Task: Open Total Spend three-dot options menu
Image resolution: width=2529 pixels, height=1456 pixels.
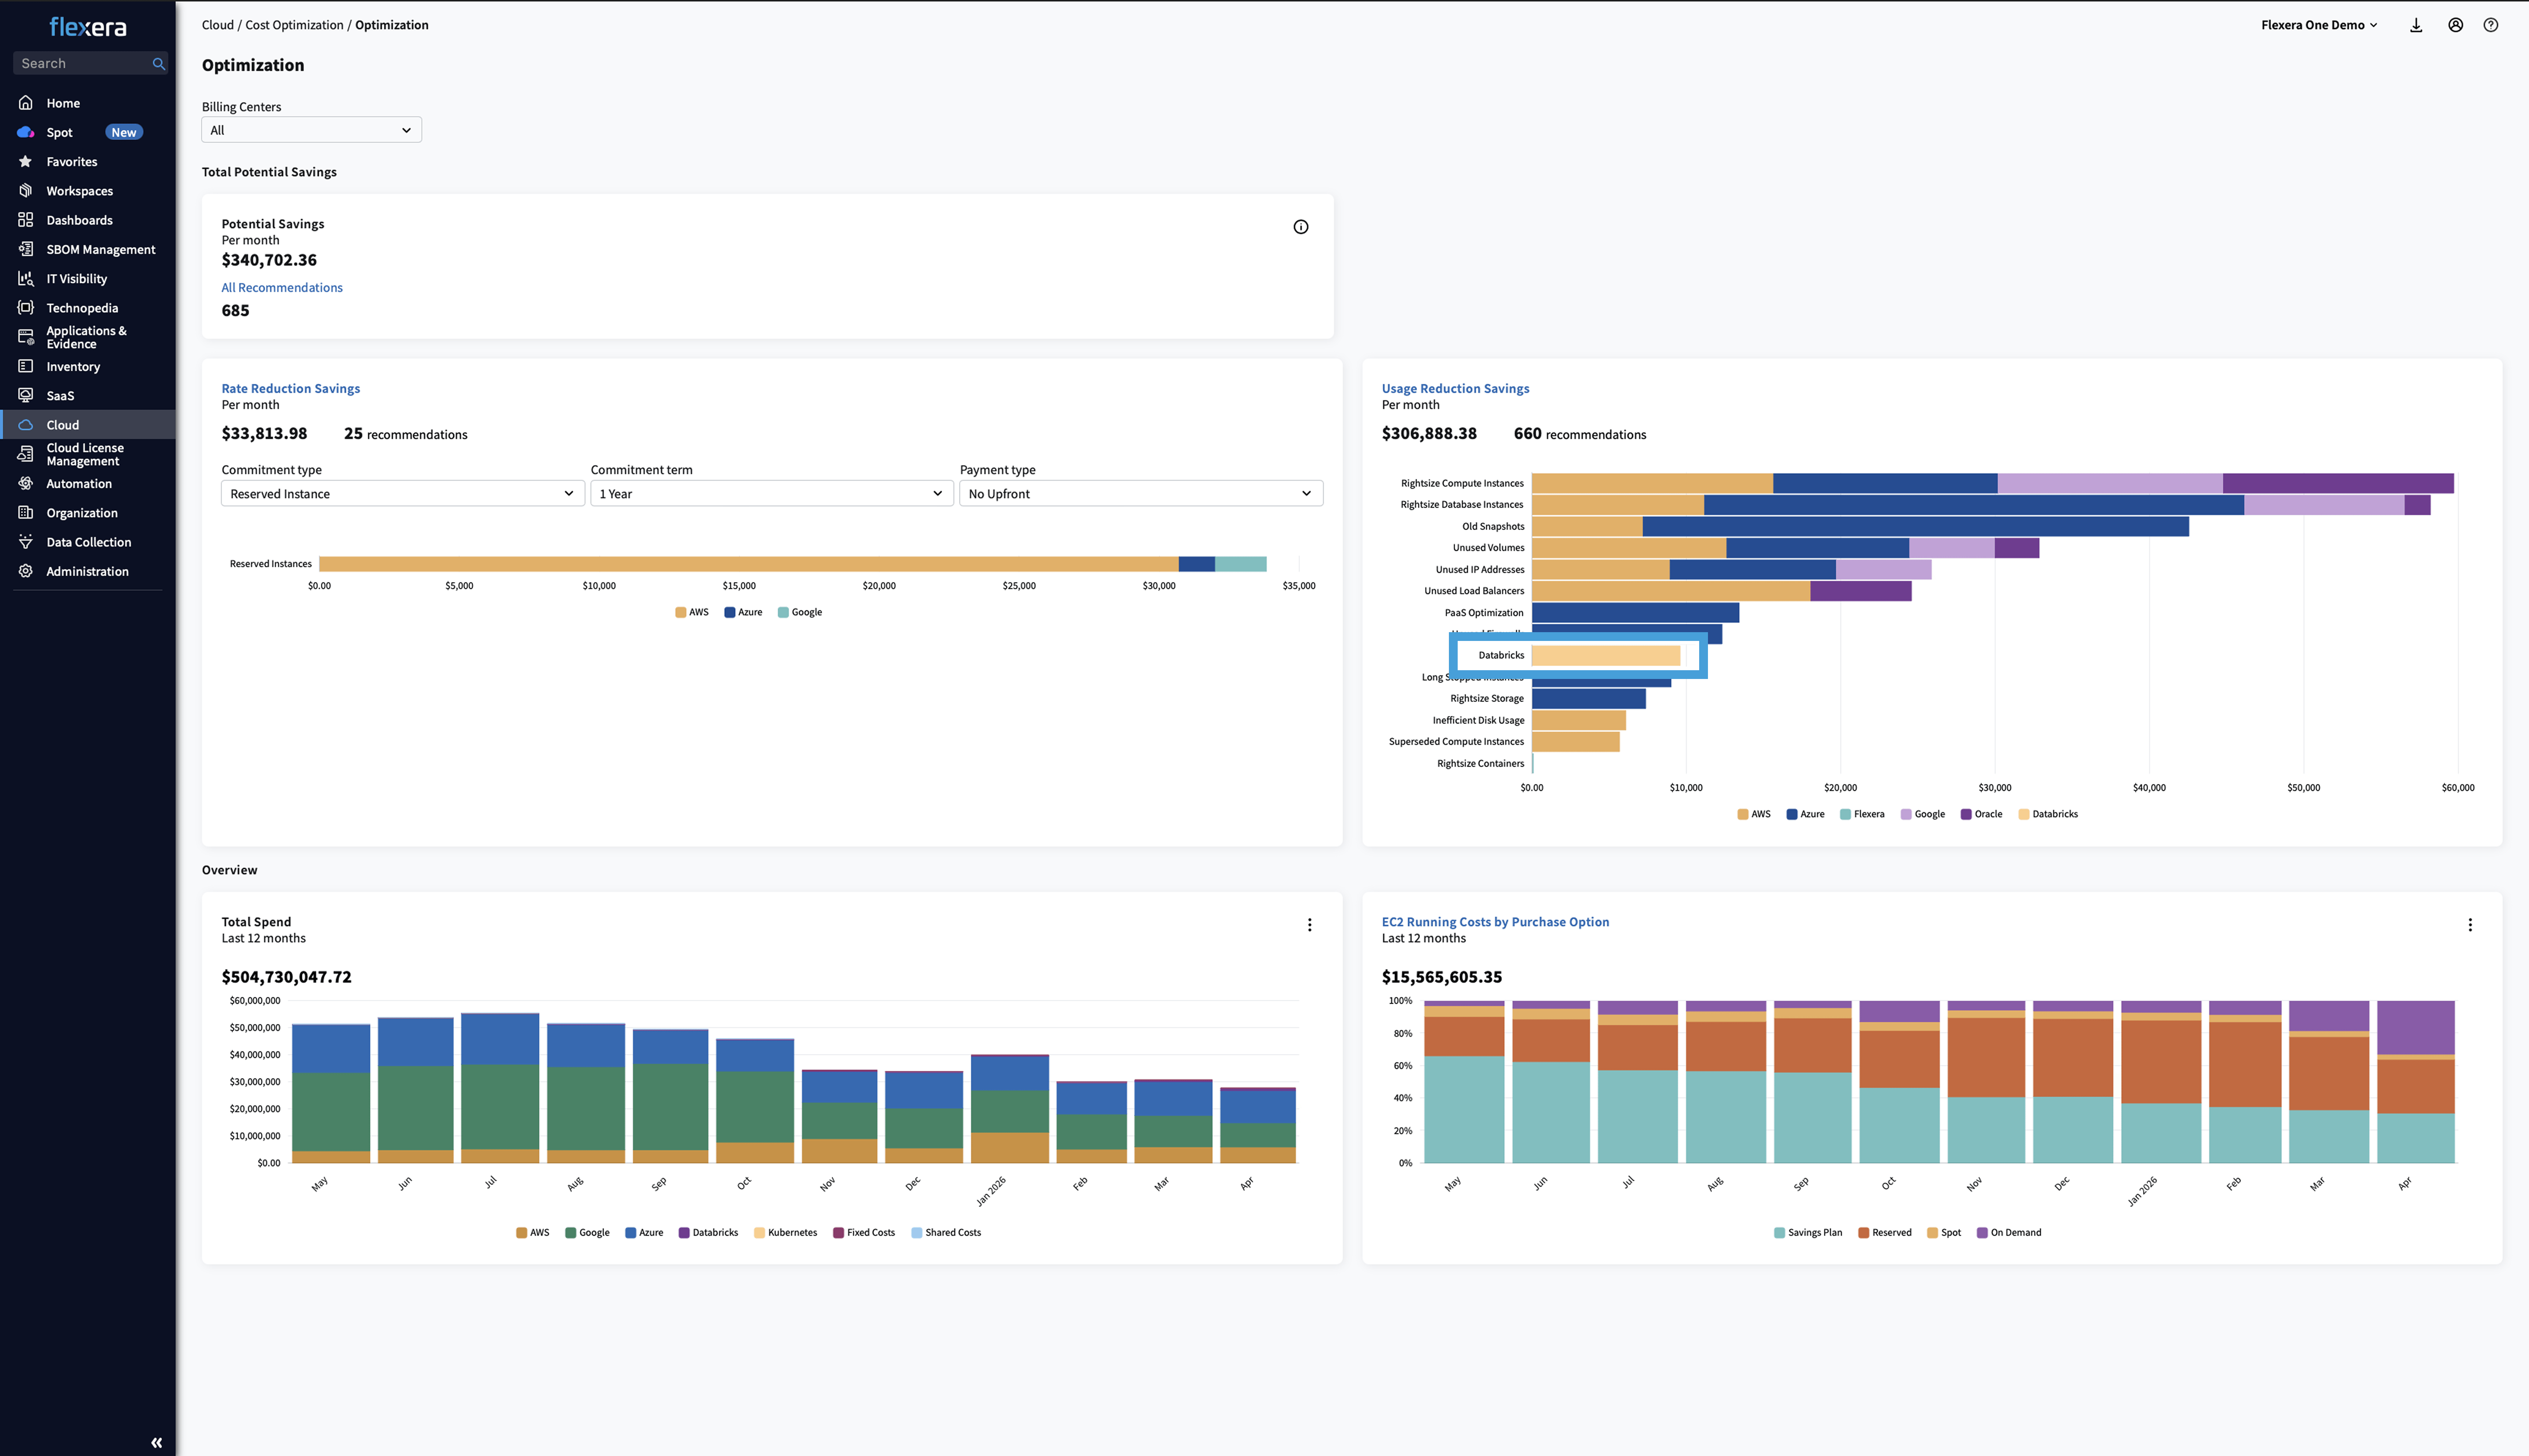Action: pyautogui.click(x=1309, y=925)
